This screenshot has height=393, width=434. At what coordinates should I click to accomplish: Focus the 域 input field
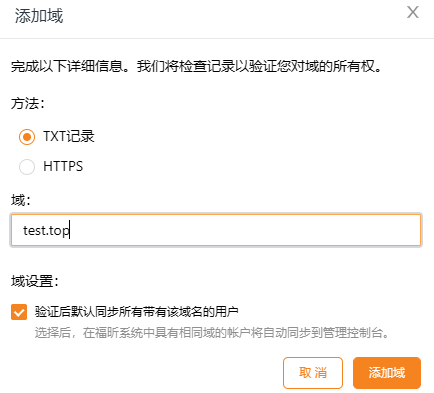[x=216, y=230]
